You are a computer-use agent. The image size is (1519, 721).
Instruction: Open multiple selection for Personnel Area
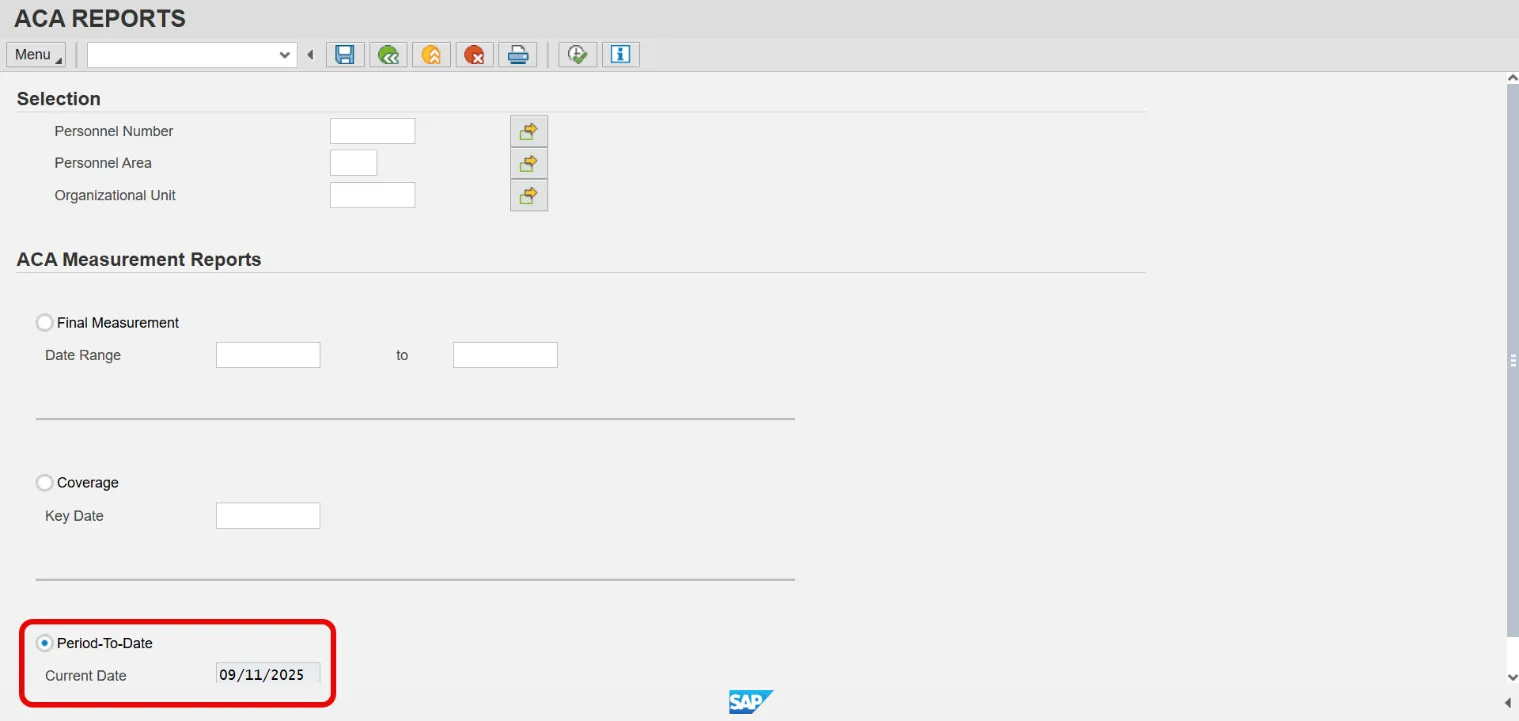tap(529, 163)
